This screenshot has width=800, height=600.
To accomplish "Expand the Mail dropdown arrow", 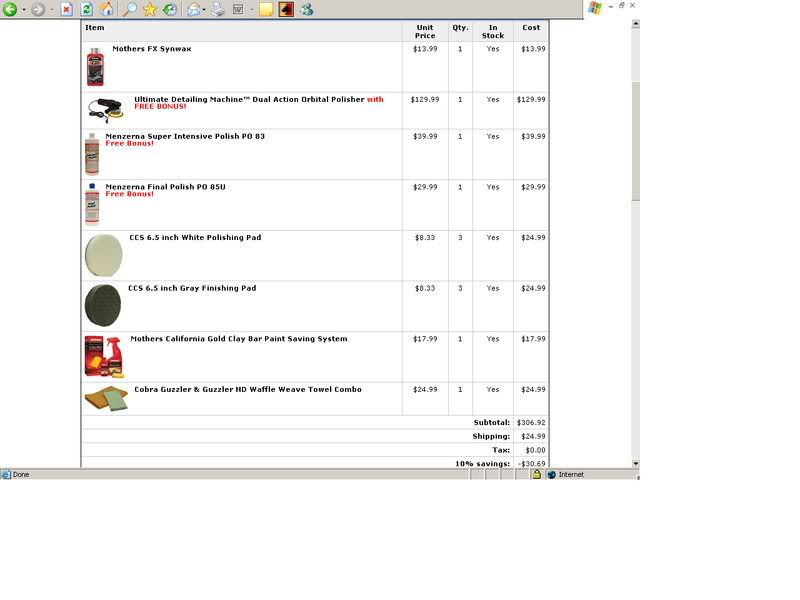I will (x=204, y=9).
